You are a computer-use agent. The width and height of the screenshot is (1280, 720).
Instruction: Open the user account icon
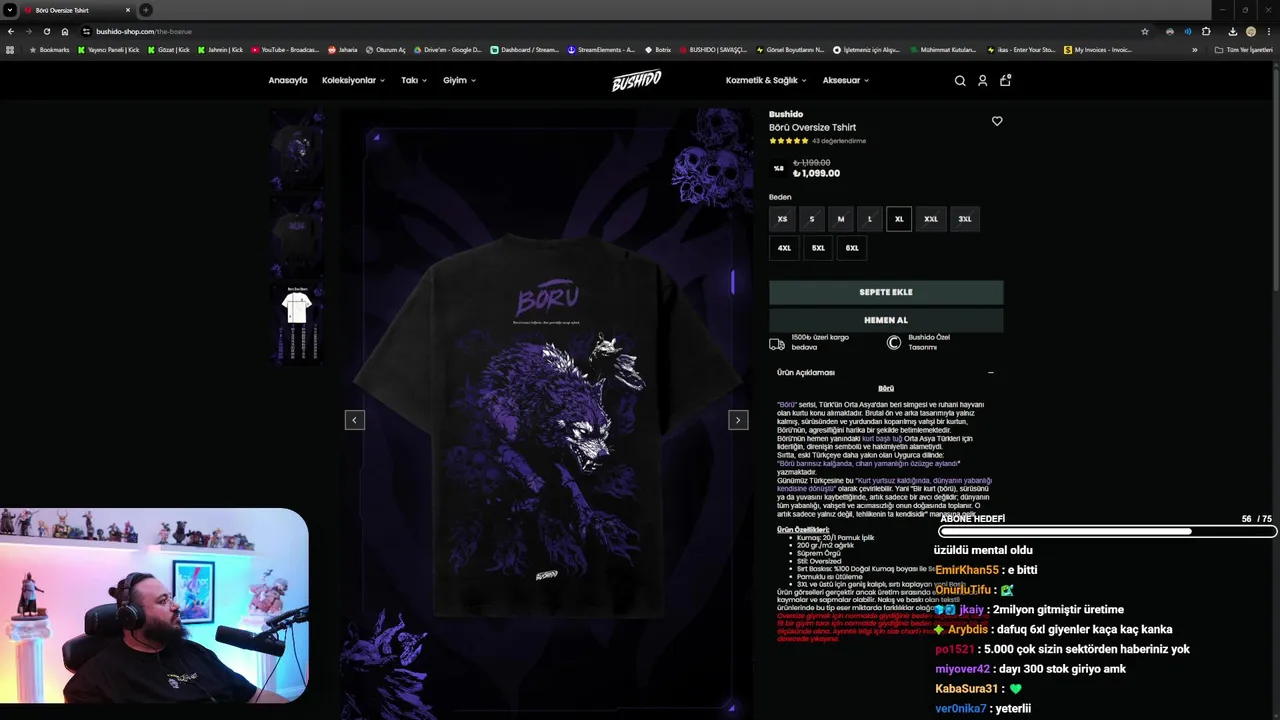[982, 81]
